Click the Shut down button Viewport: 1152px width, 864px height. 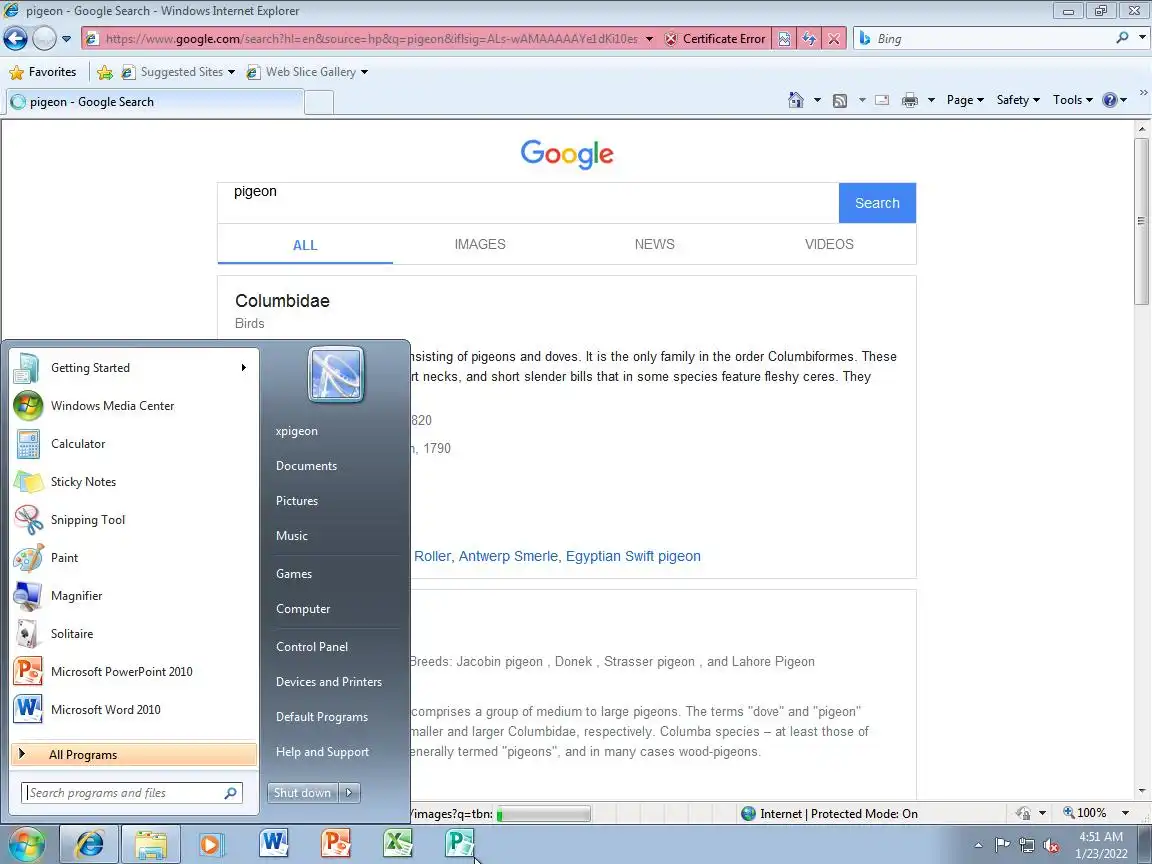pos(302,793)
